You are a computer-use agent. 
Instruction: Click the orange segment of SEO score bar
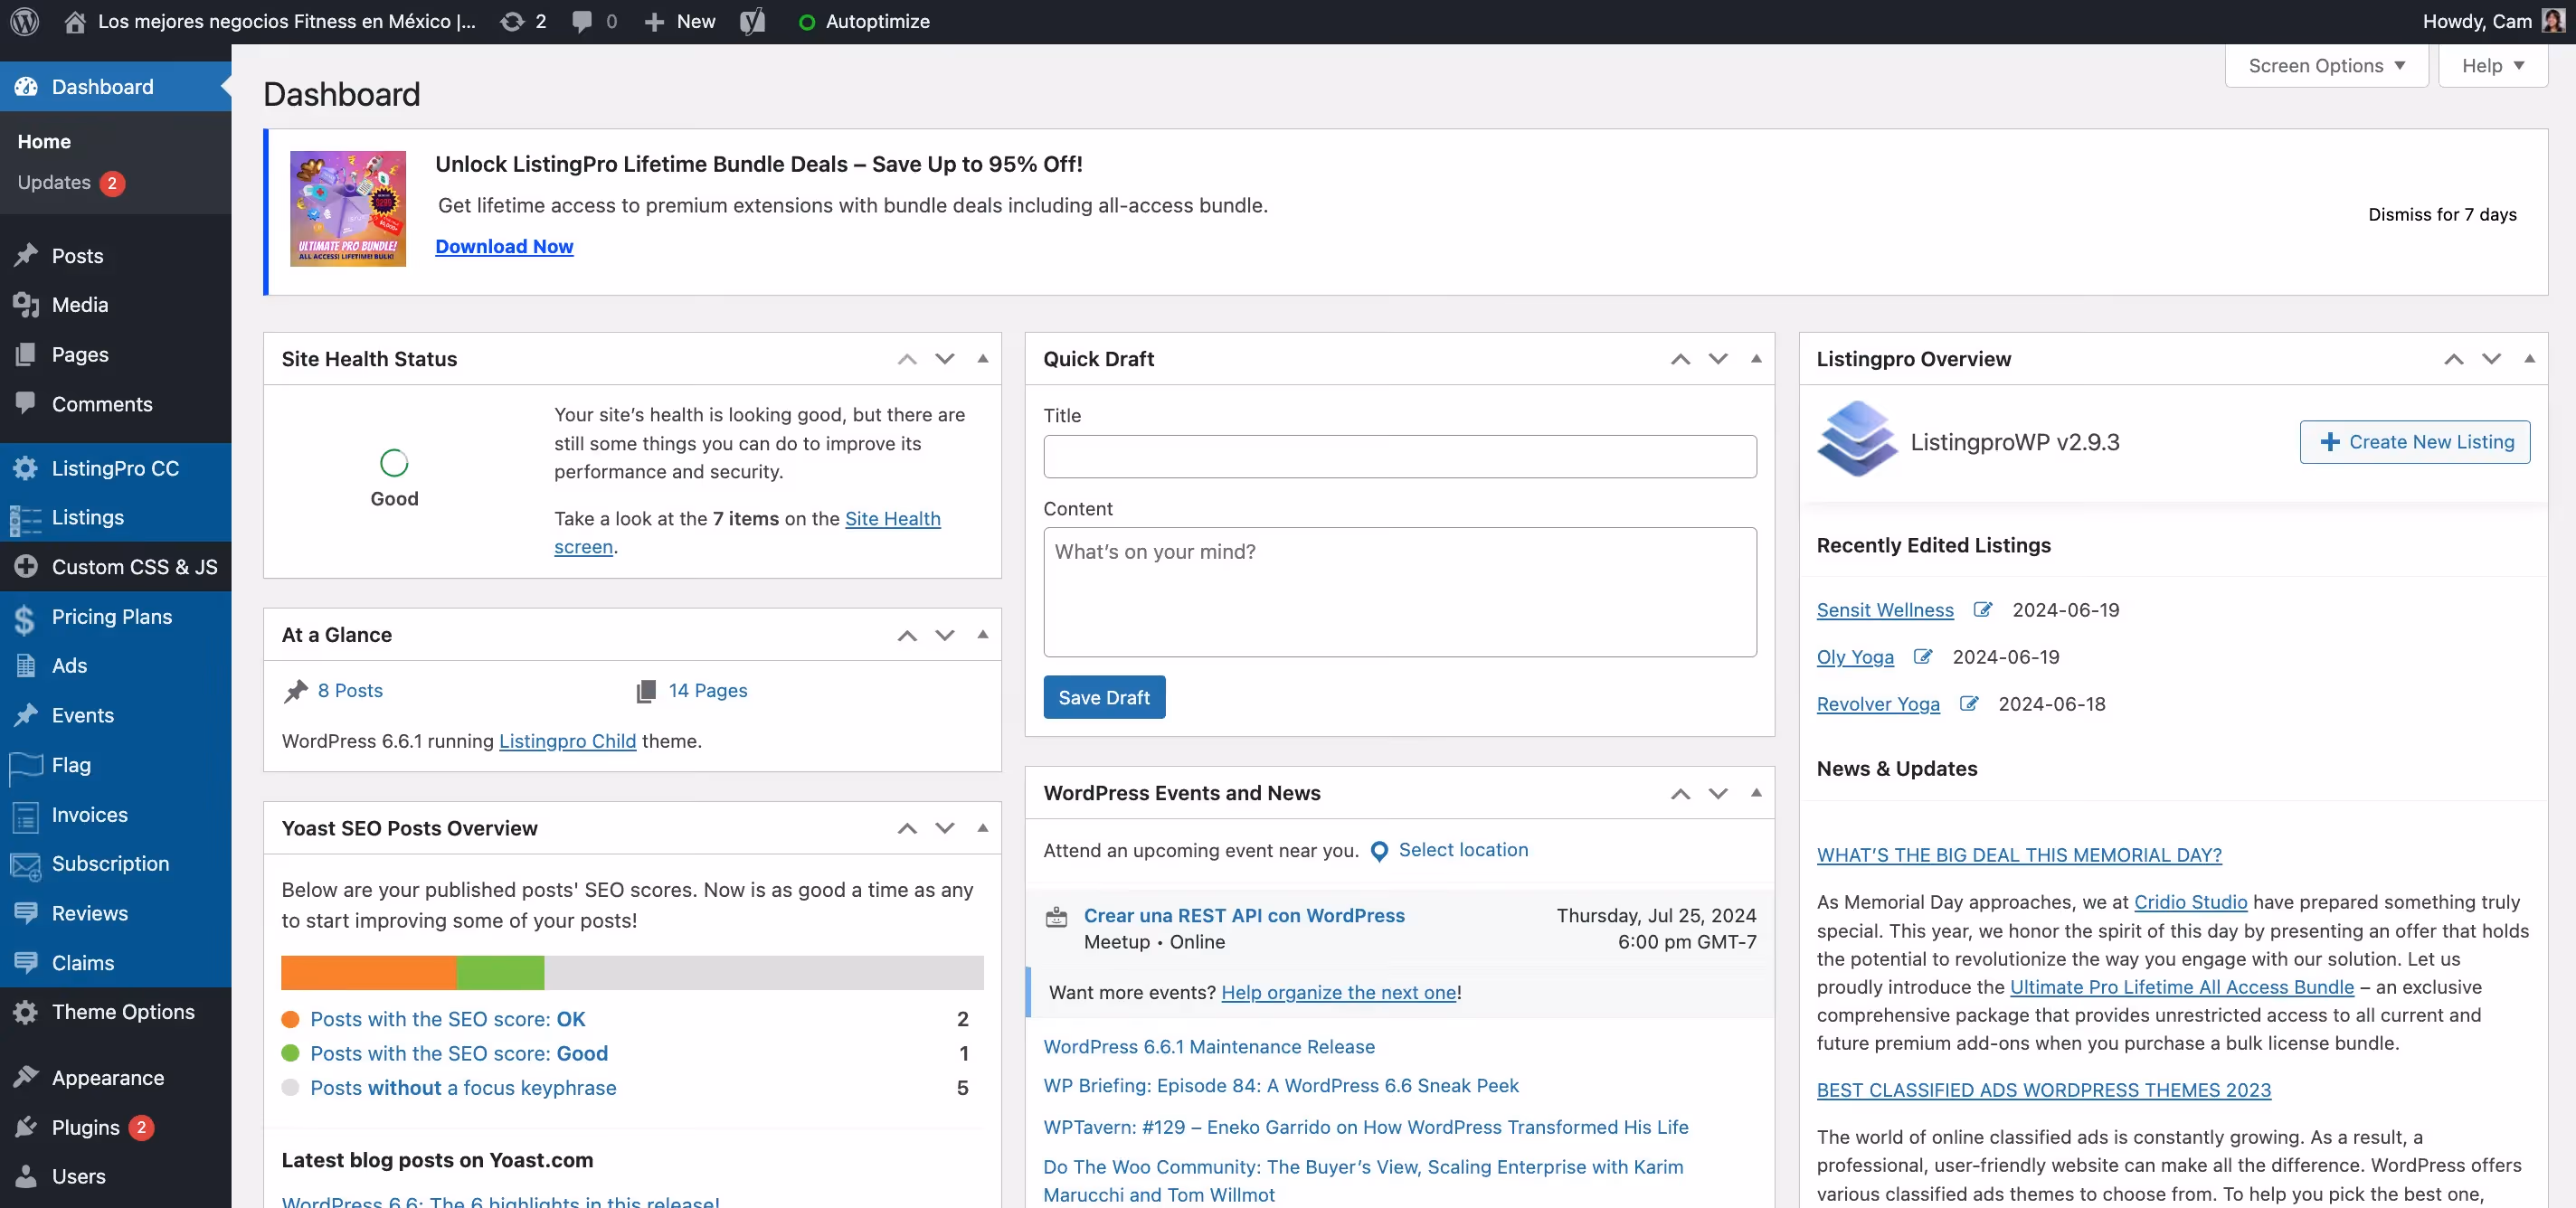[x=368, y=973]
